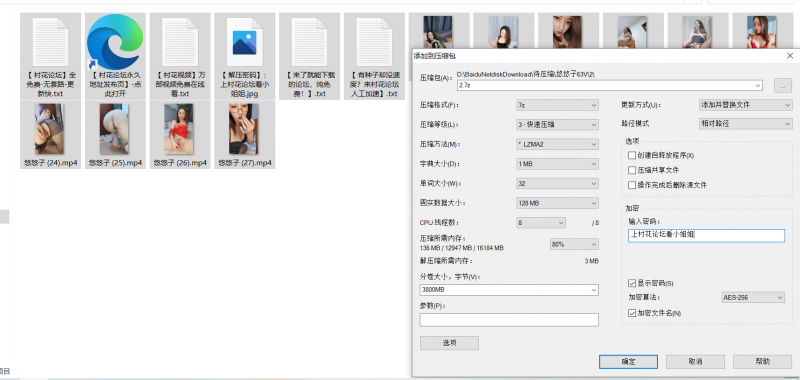Select the 【来了就能下载的论坛】 txt file
800x380 pixels.
pyautogui.click(x=309, y=56)
